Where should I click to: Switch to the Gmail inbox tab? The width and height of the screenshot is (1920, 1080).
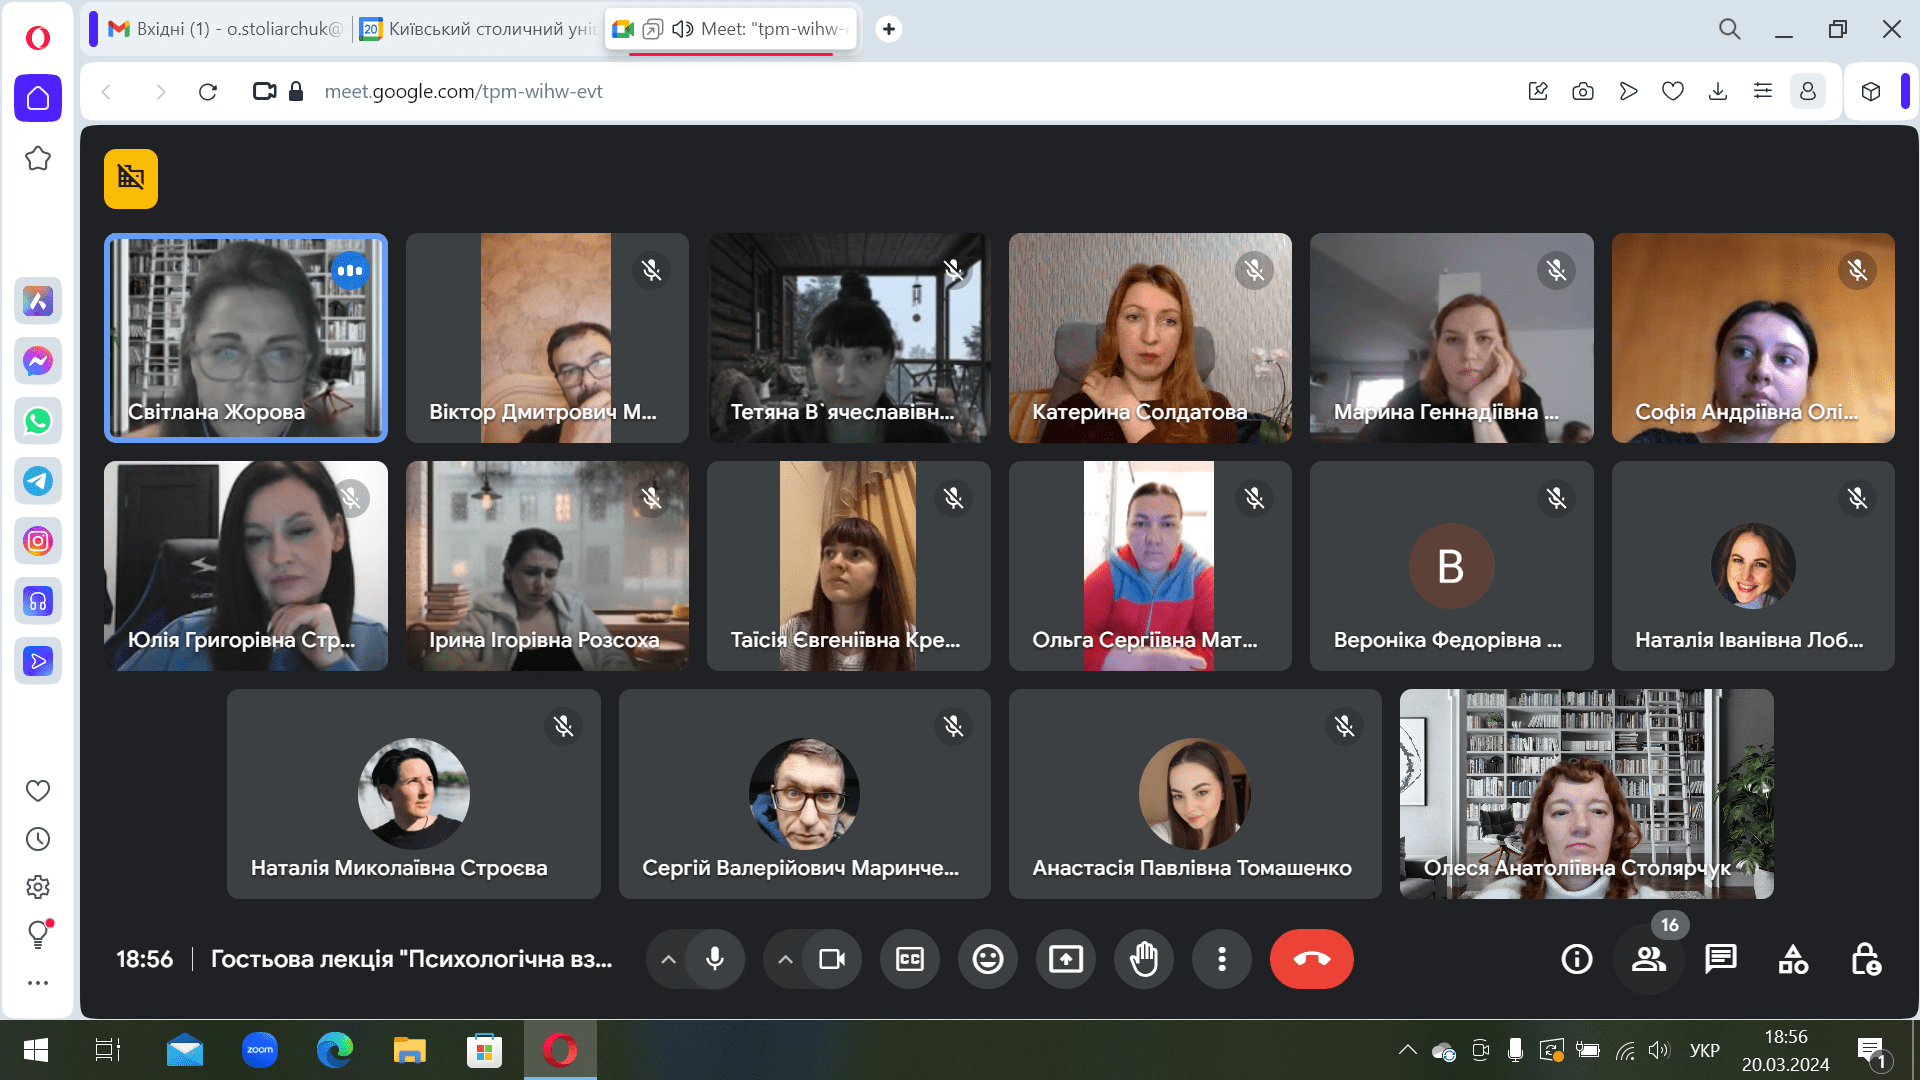(225, 29)
